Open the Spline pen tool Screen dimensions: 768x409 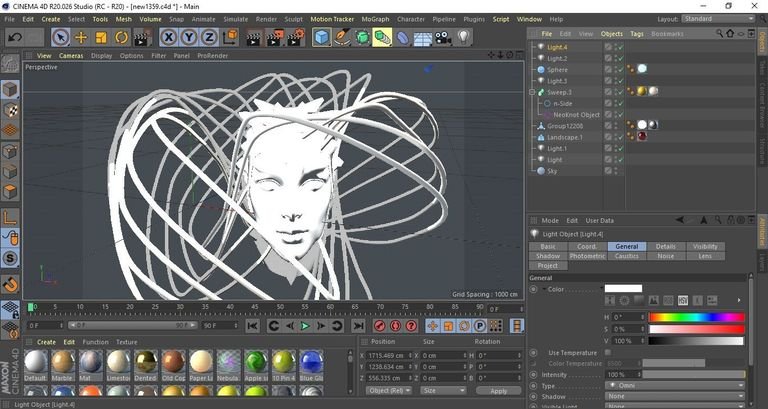pos(342,37)
